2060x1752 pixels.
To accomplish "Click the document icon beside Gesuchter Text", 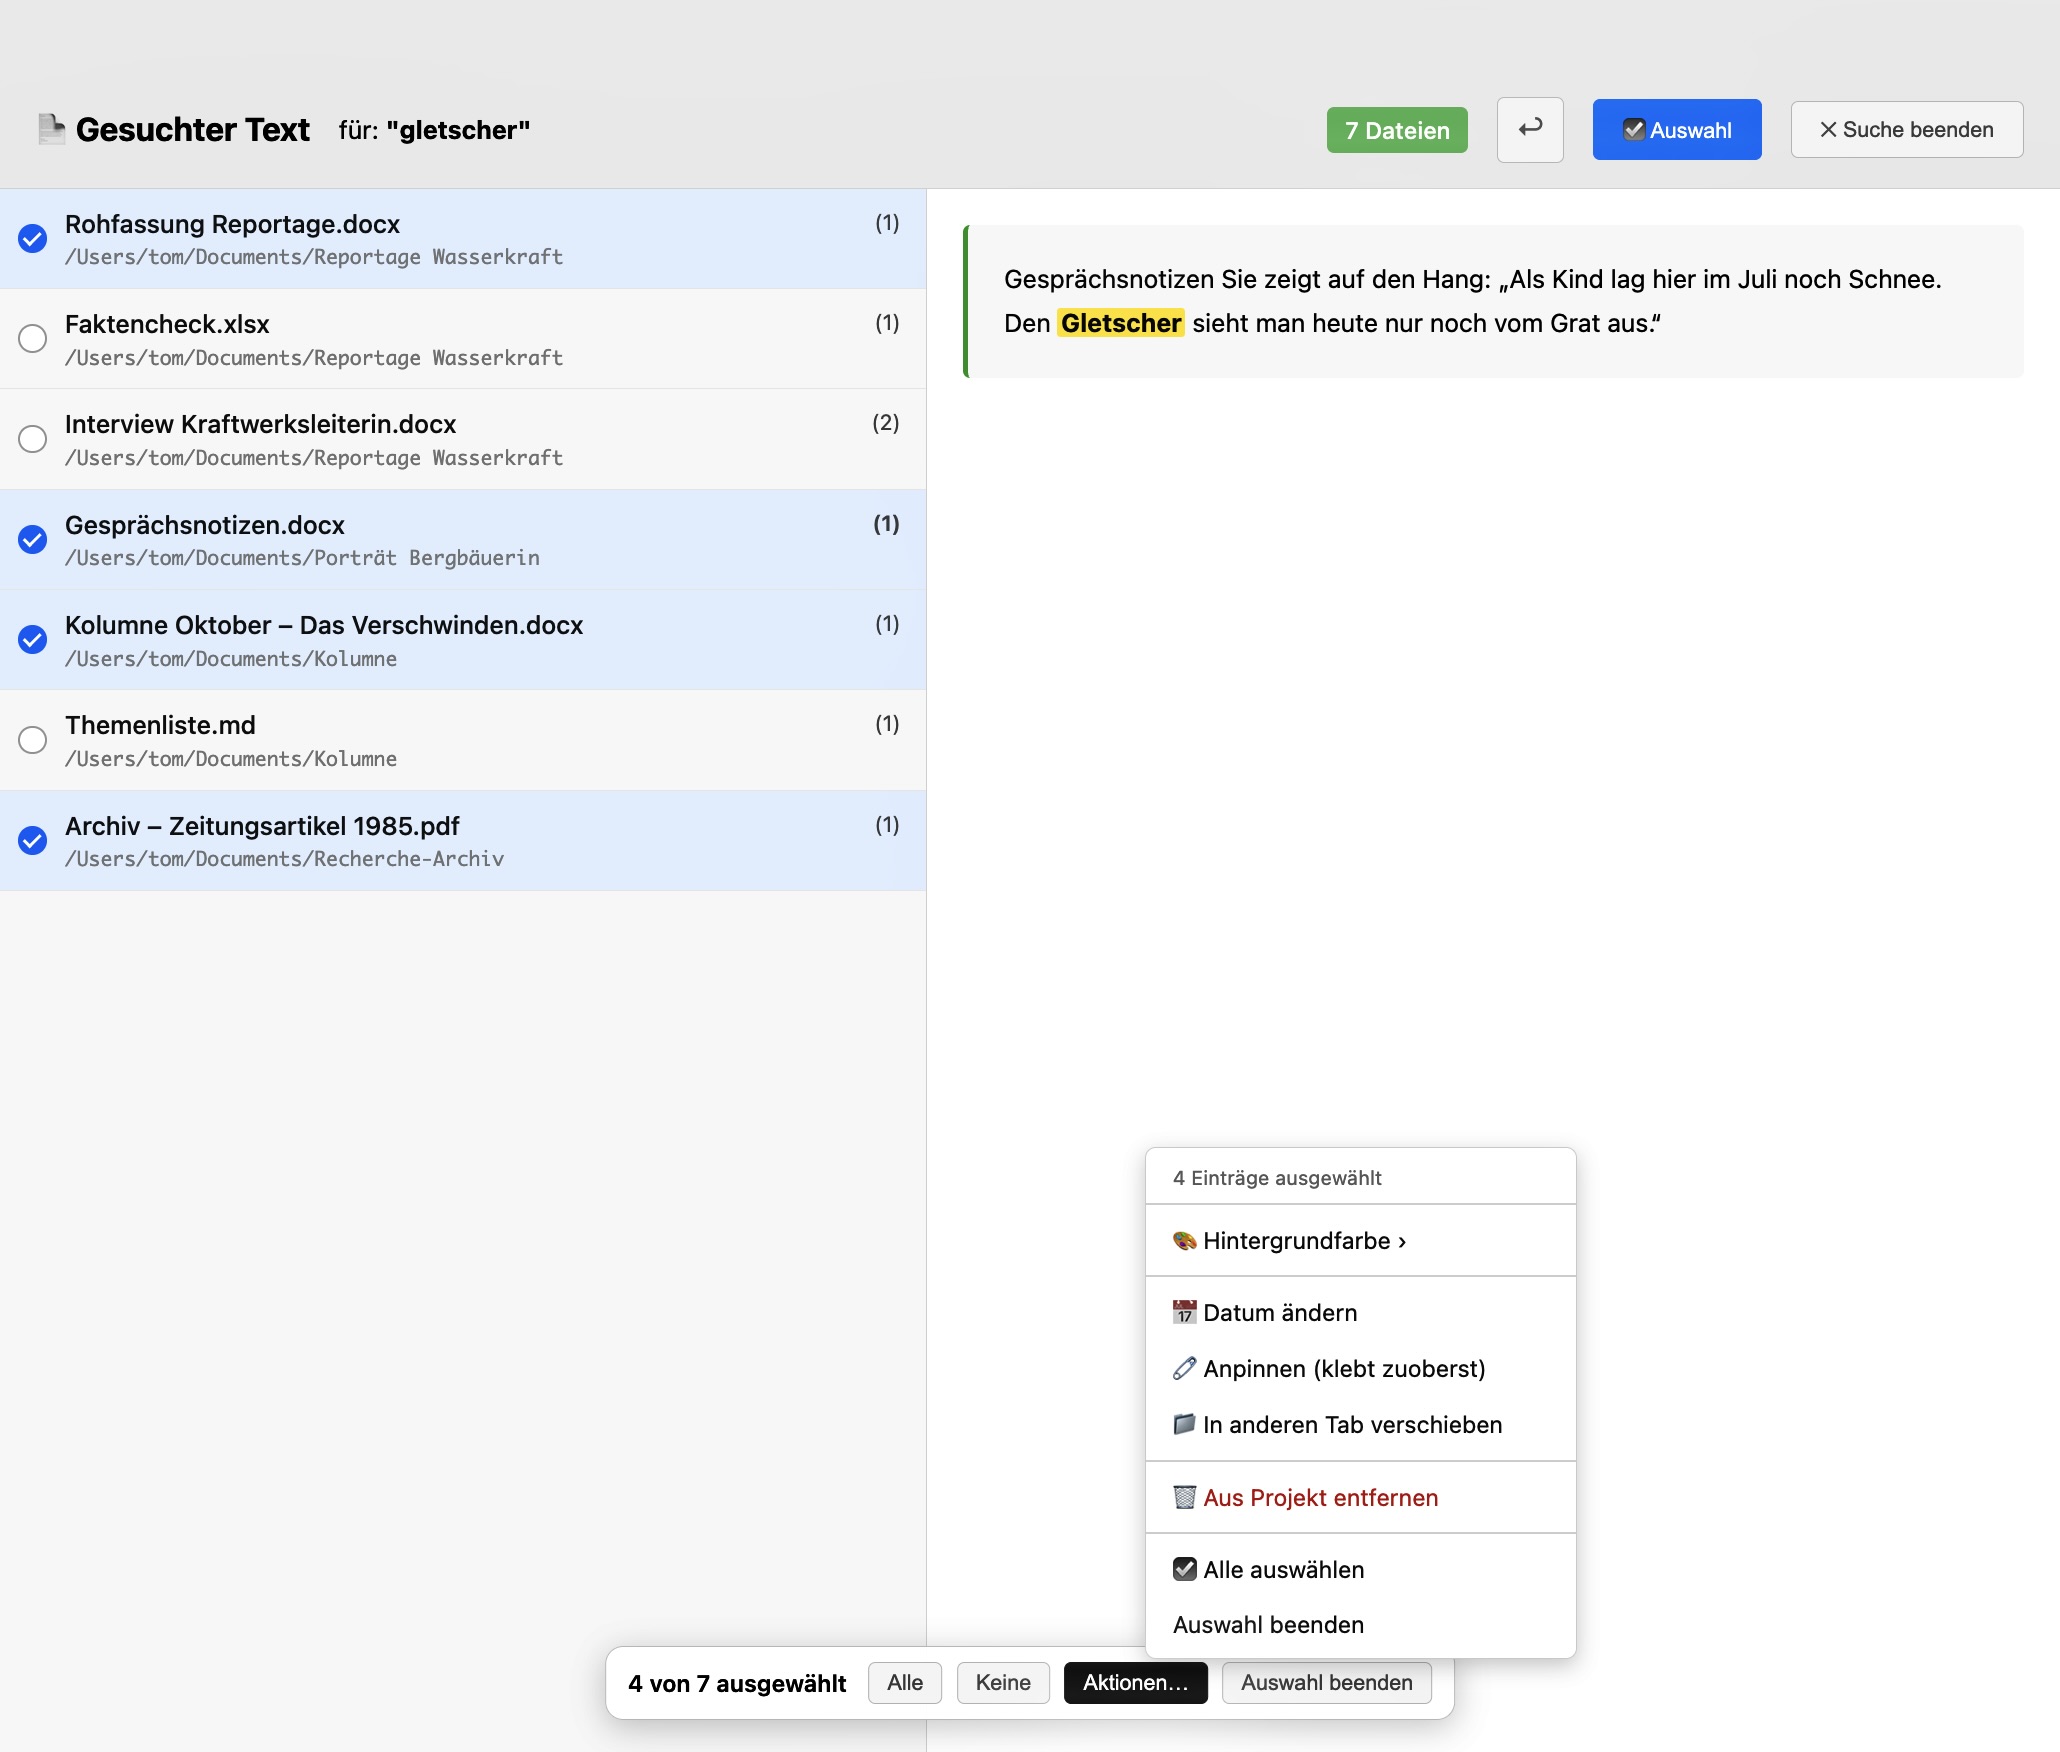I will [x=52, y=129].
